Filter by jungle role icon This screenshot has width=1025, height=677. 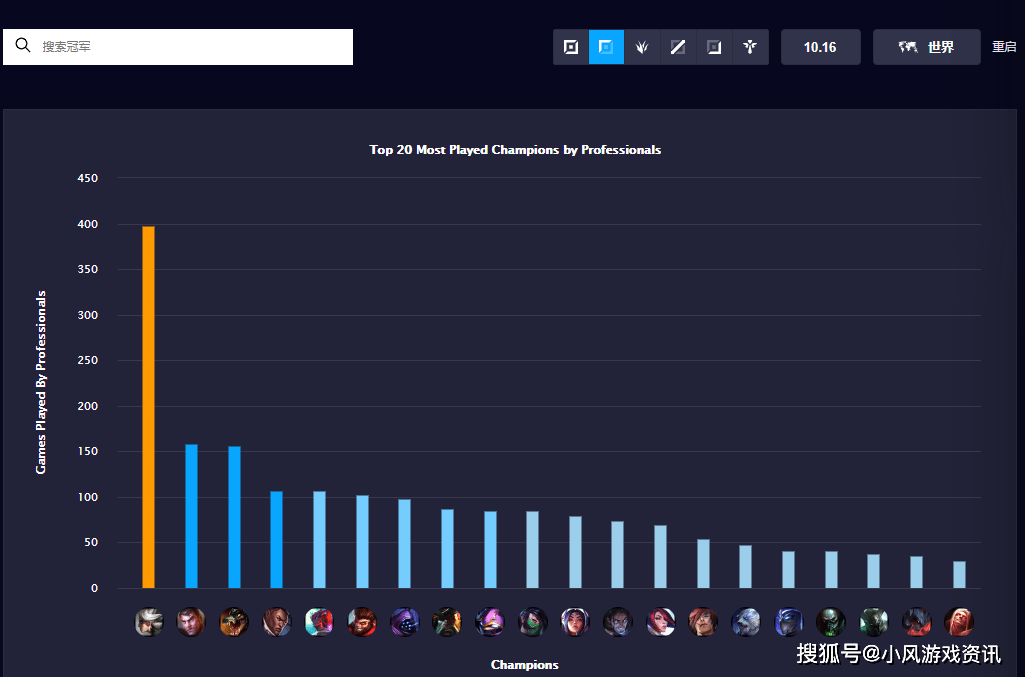point(642,47)
